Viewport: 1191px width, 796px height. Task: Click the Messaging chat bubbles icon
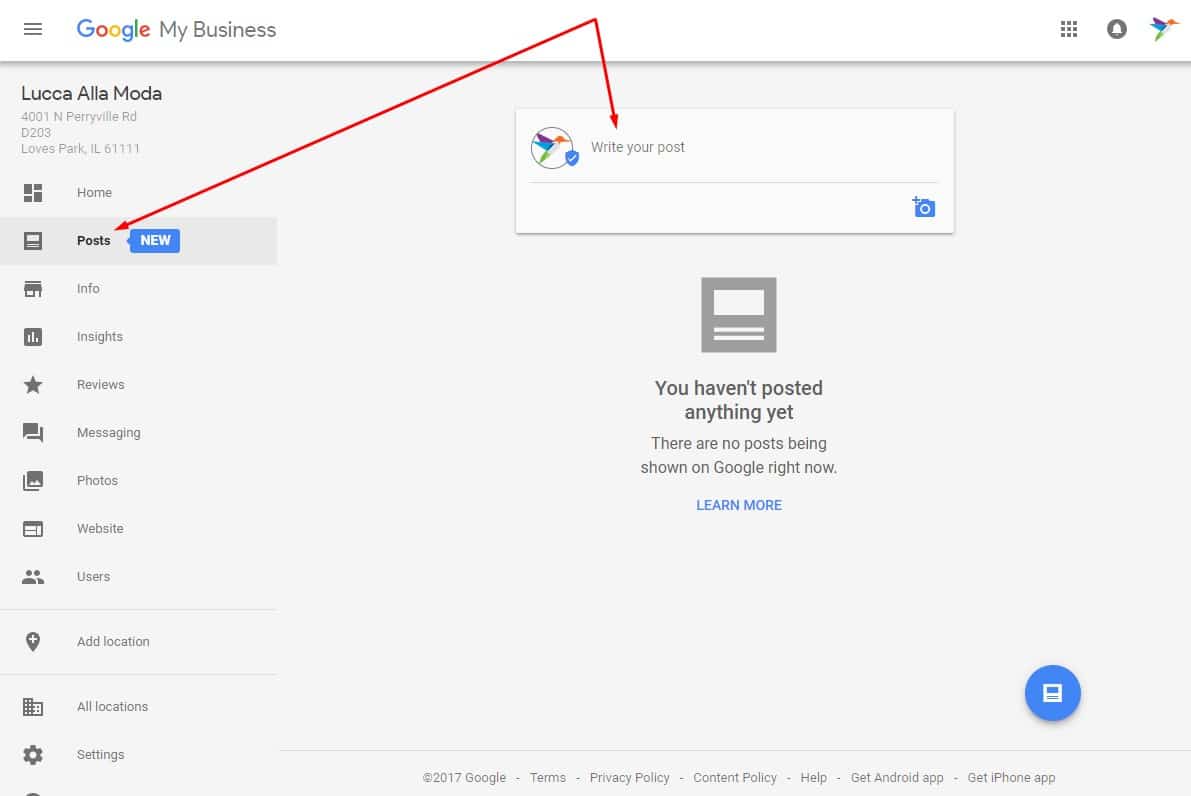coord(33,433)
